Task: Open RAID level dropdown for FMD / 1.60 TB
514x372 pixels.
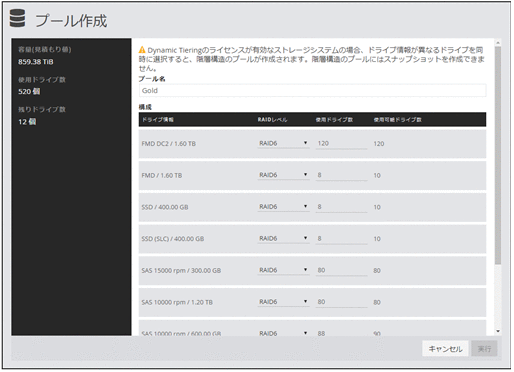Action: (283, 175)
